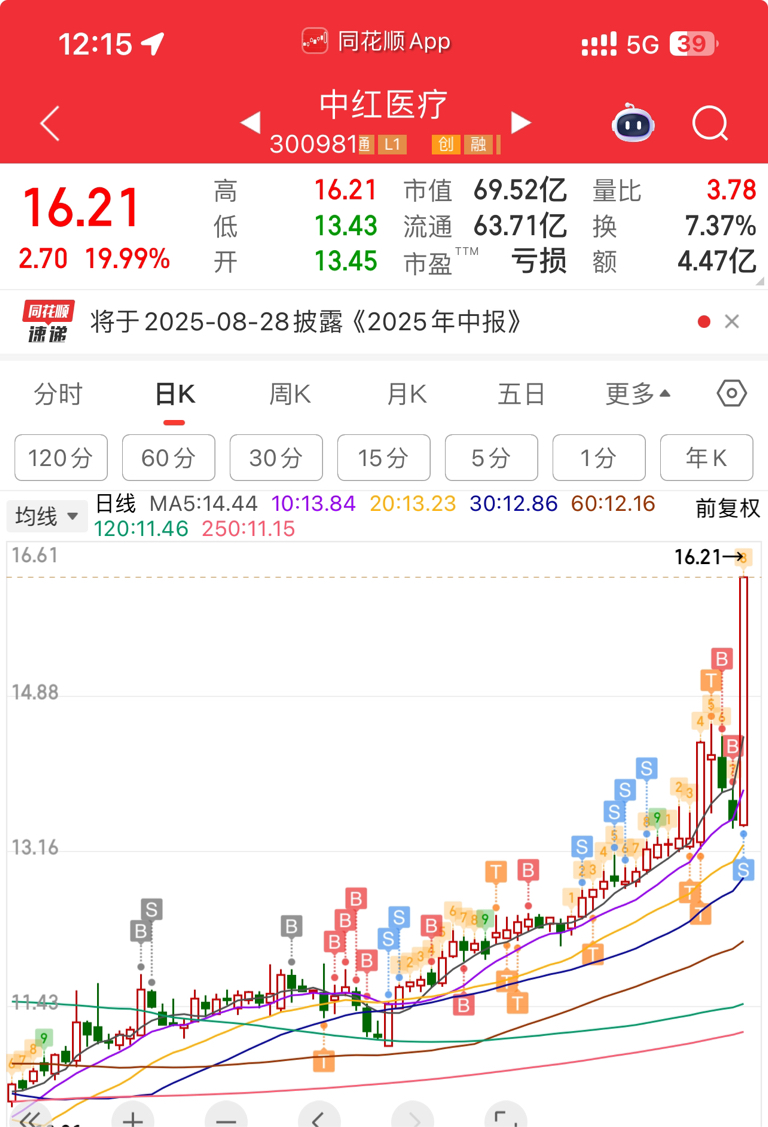This screenshot has height=1127, width=768.
Task: Tap the 30:12.86 blue MA label
Action: click(x=514, y=504)
